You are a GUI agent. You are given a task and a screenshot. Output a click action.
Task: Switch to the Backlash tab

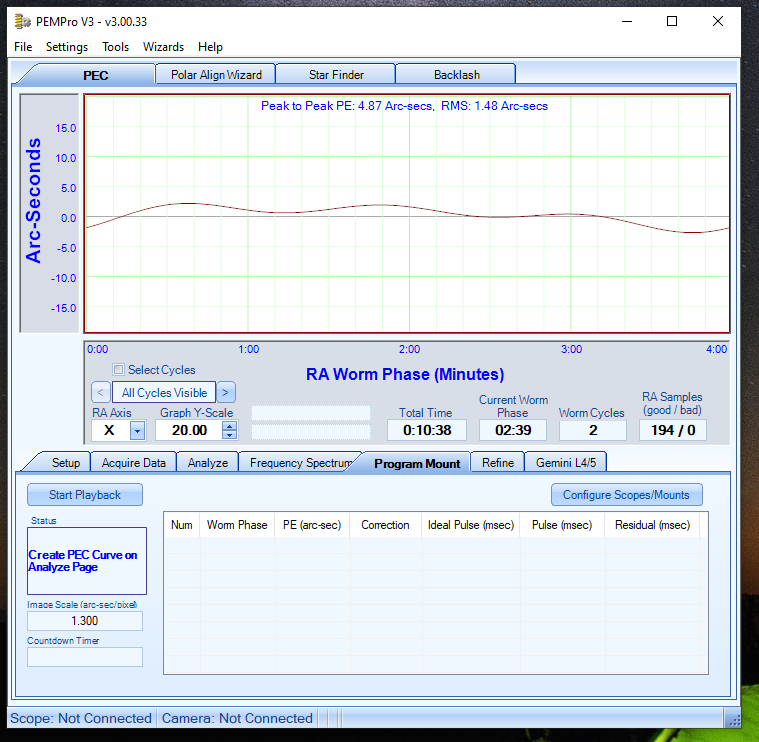(x=456, y=75)
